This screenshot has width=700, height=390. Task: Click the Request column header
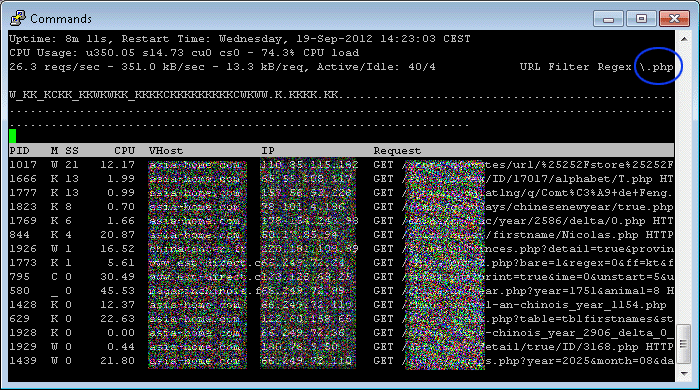[x=397, y=150]
